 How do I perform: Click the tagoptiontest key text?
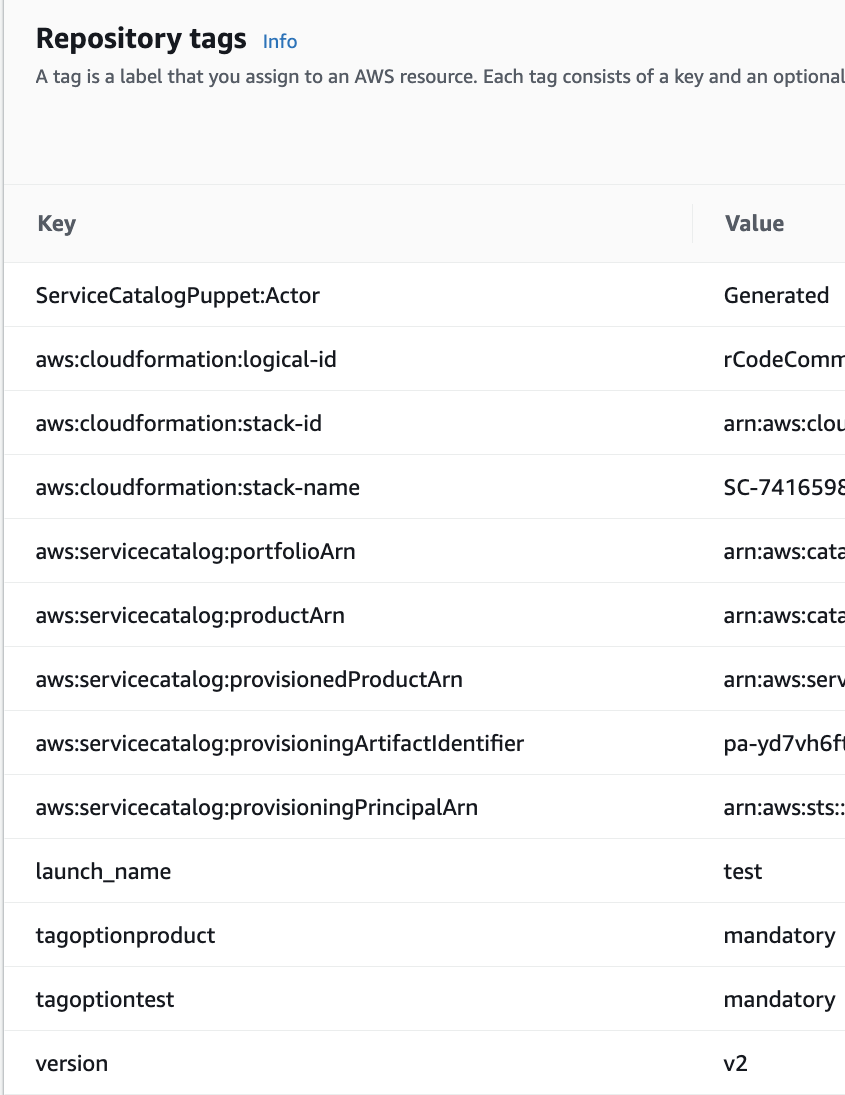point(106,999)
